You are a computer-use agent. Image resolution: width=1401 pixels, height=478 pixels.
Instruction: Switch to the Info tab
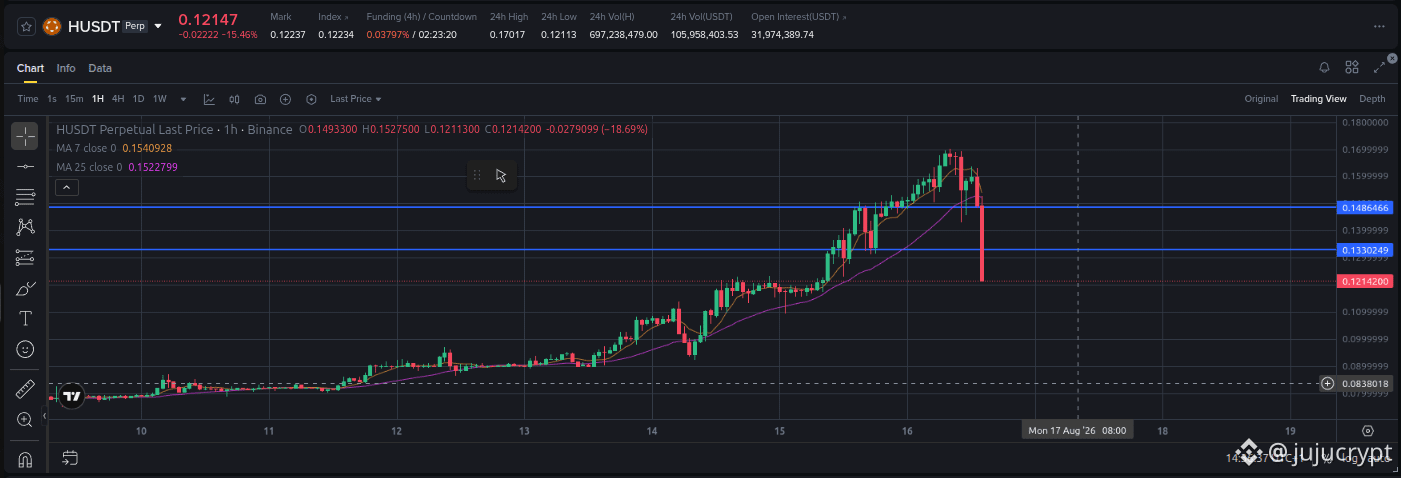click(66, 68)
